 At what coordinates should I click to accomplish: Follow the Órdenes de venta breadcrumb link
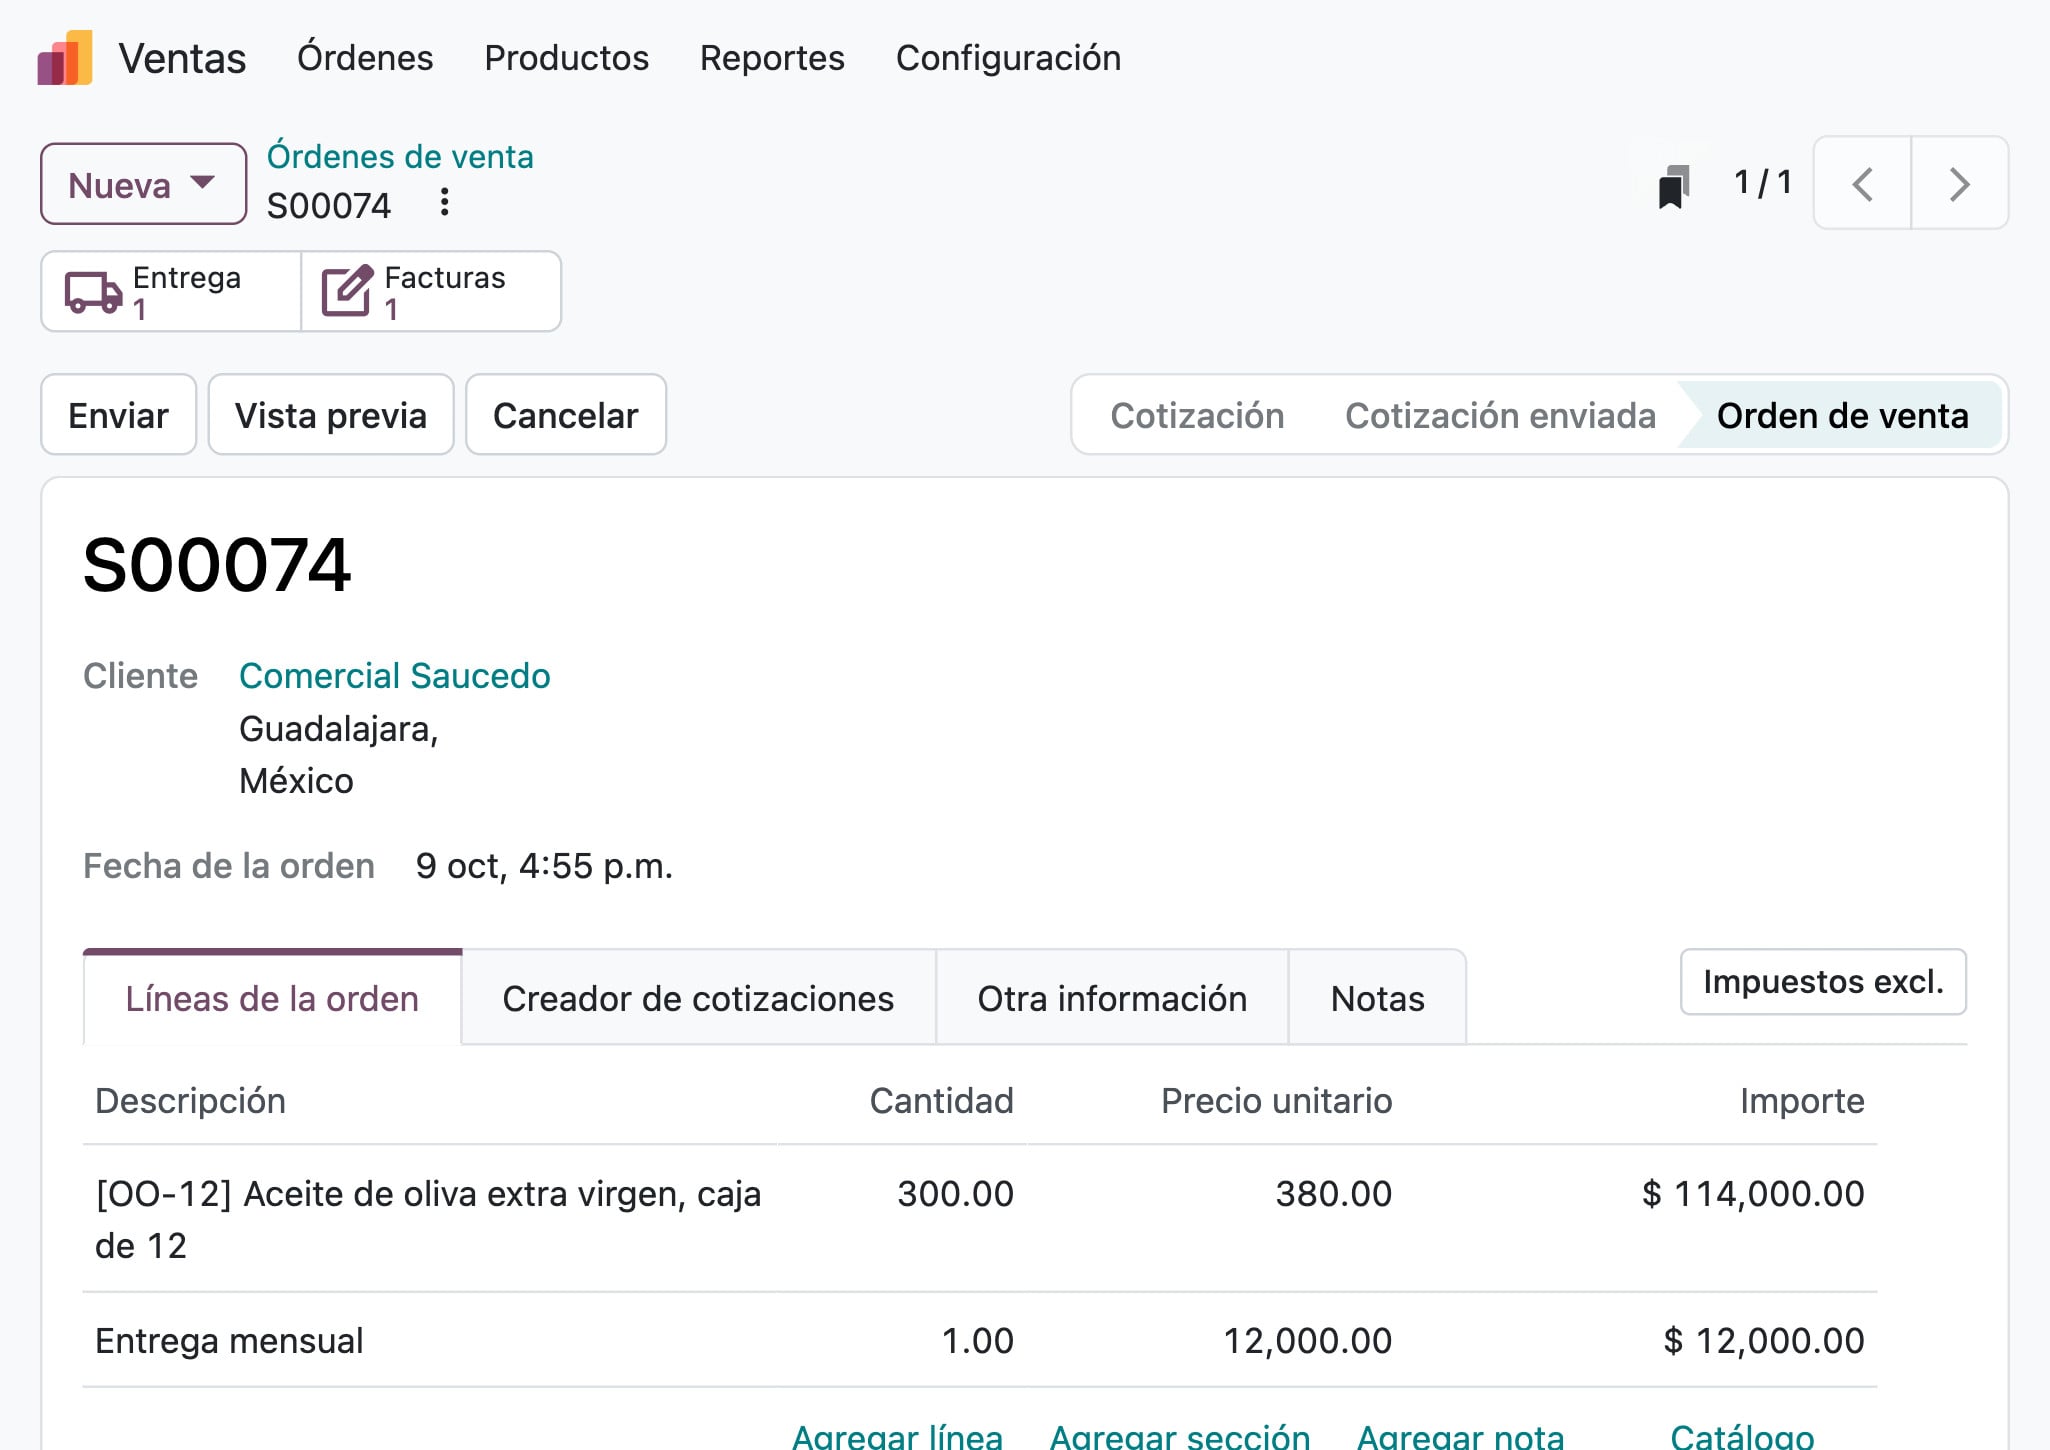pyautogui.click(x=400, y=157)
